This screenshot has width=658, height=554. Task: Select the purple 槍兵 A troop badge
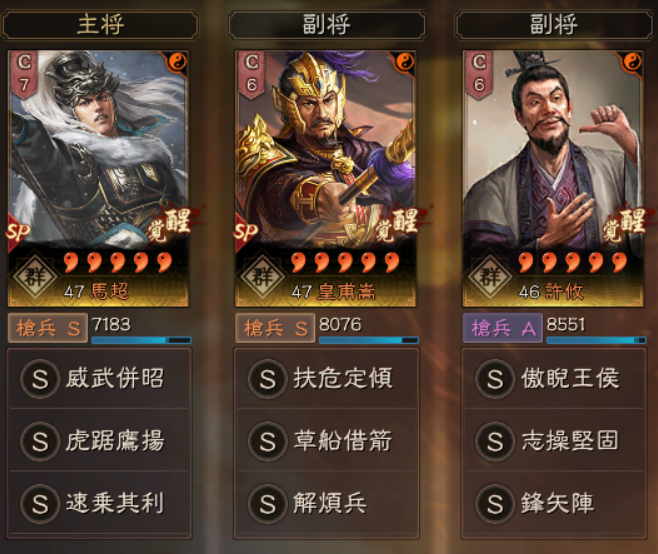502,328
